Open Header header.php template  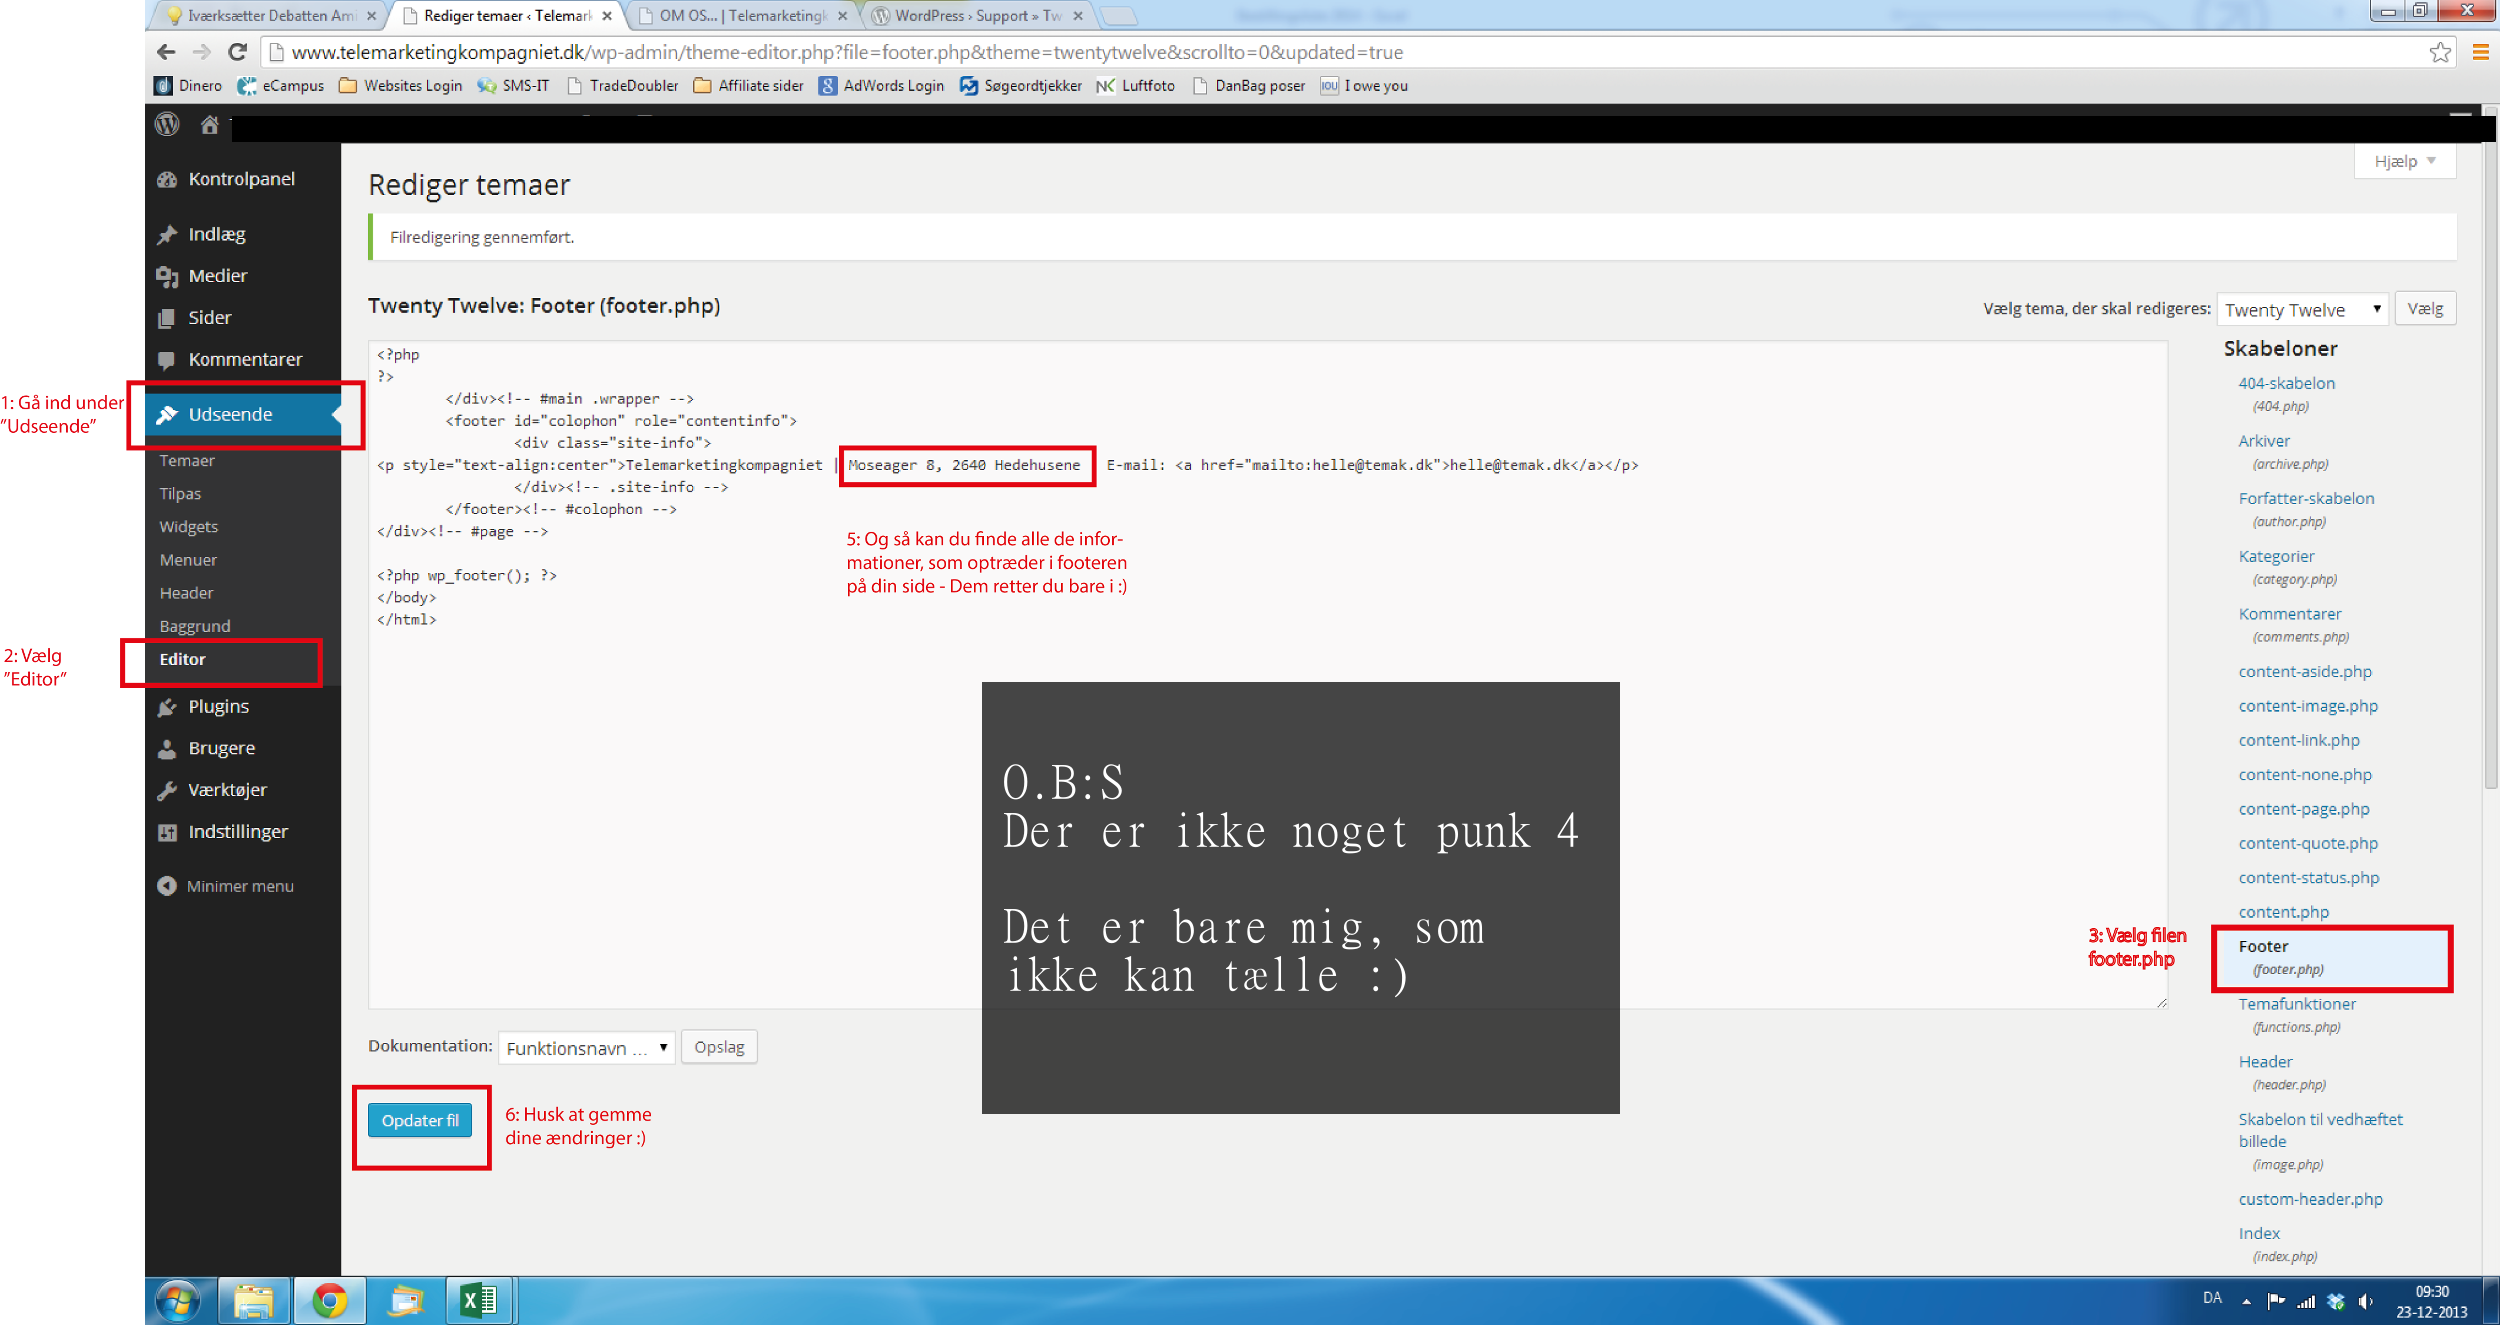pyautogui.click(x=2265, y=1062)
